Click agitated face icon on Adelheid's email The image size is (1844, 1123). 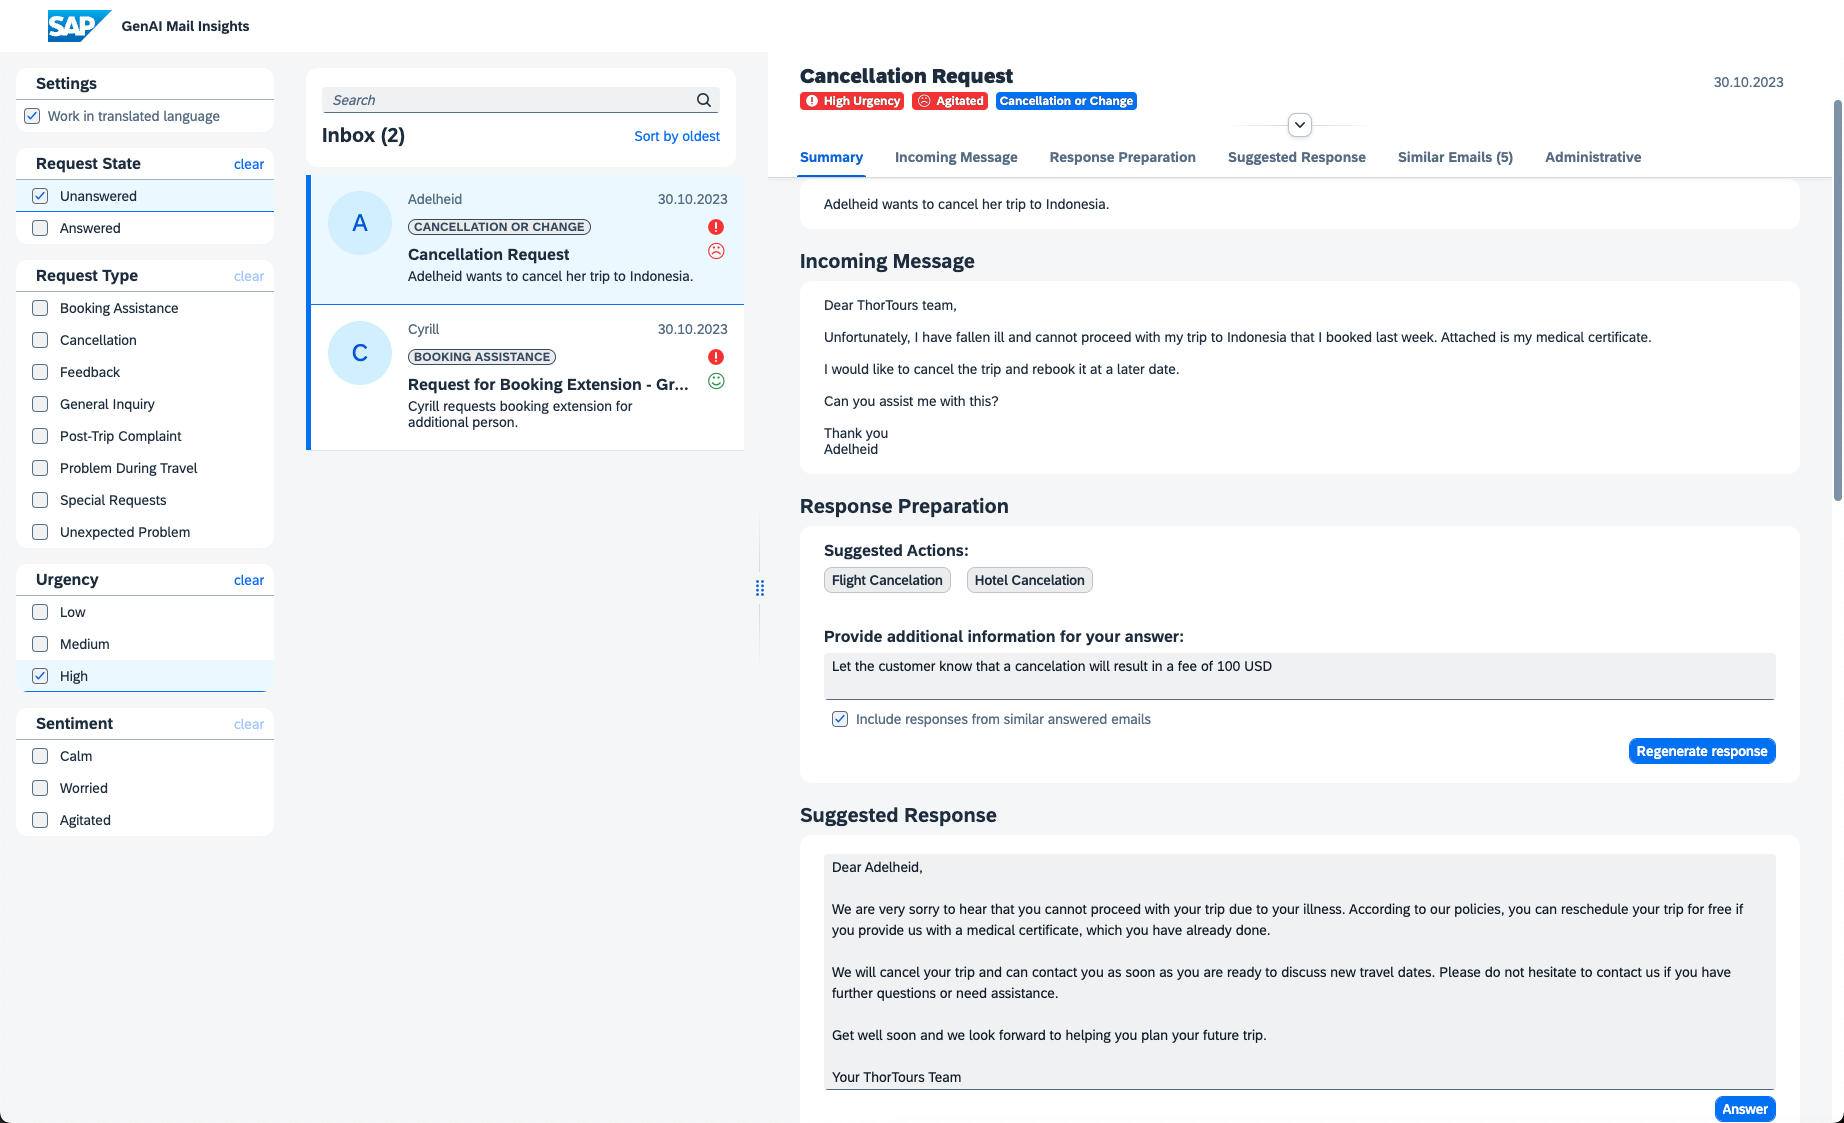[x=716, y=251]
